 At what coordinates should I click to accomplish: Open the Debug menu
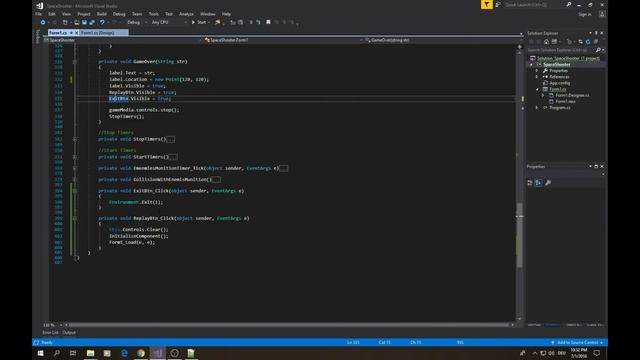coord(119,14)
